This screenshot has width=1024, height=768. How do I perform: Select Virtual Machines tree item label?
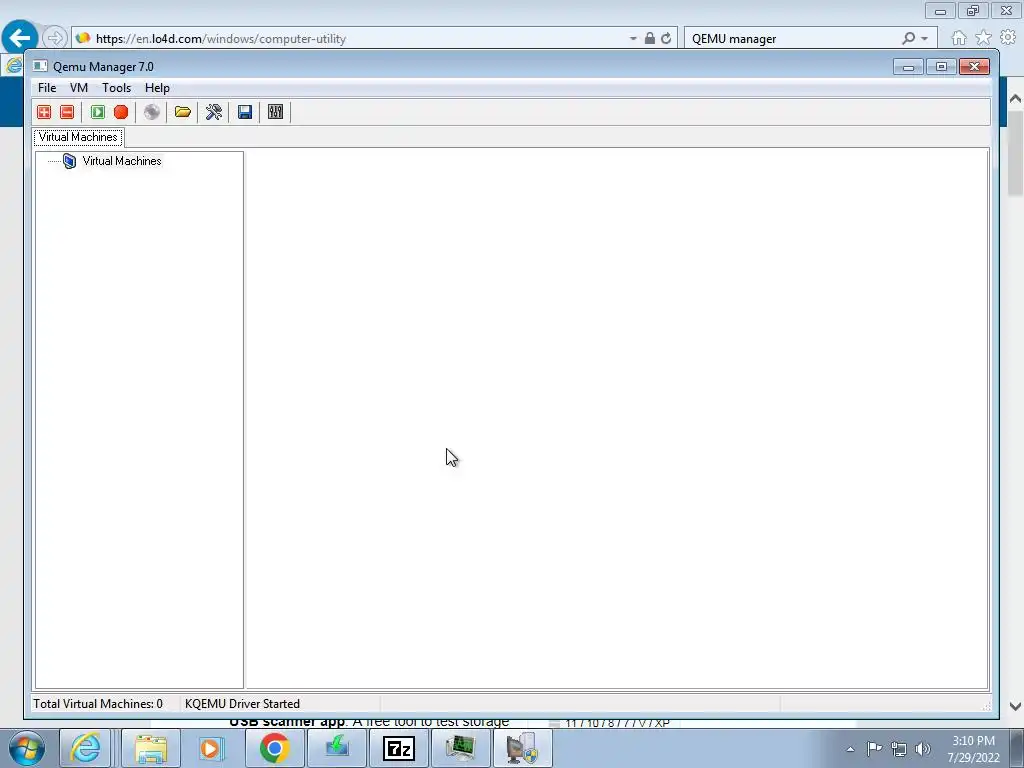(x=122, y=161)
